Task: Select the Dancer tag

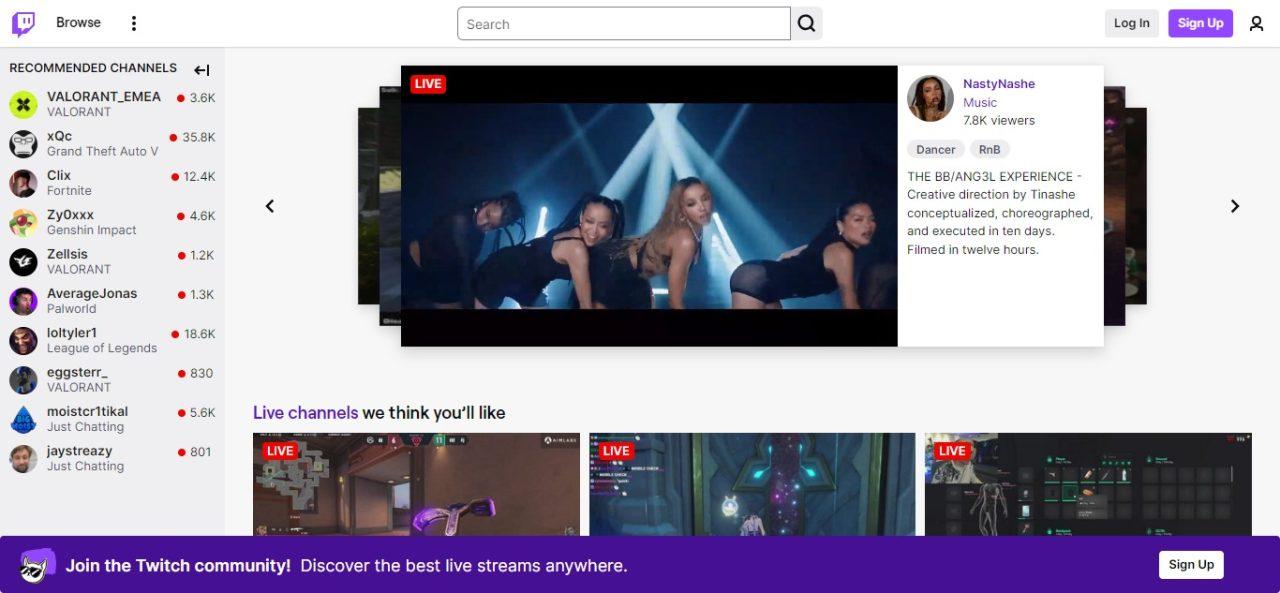Action: (x=936, y=149)
